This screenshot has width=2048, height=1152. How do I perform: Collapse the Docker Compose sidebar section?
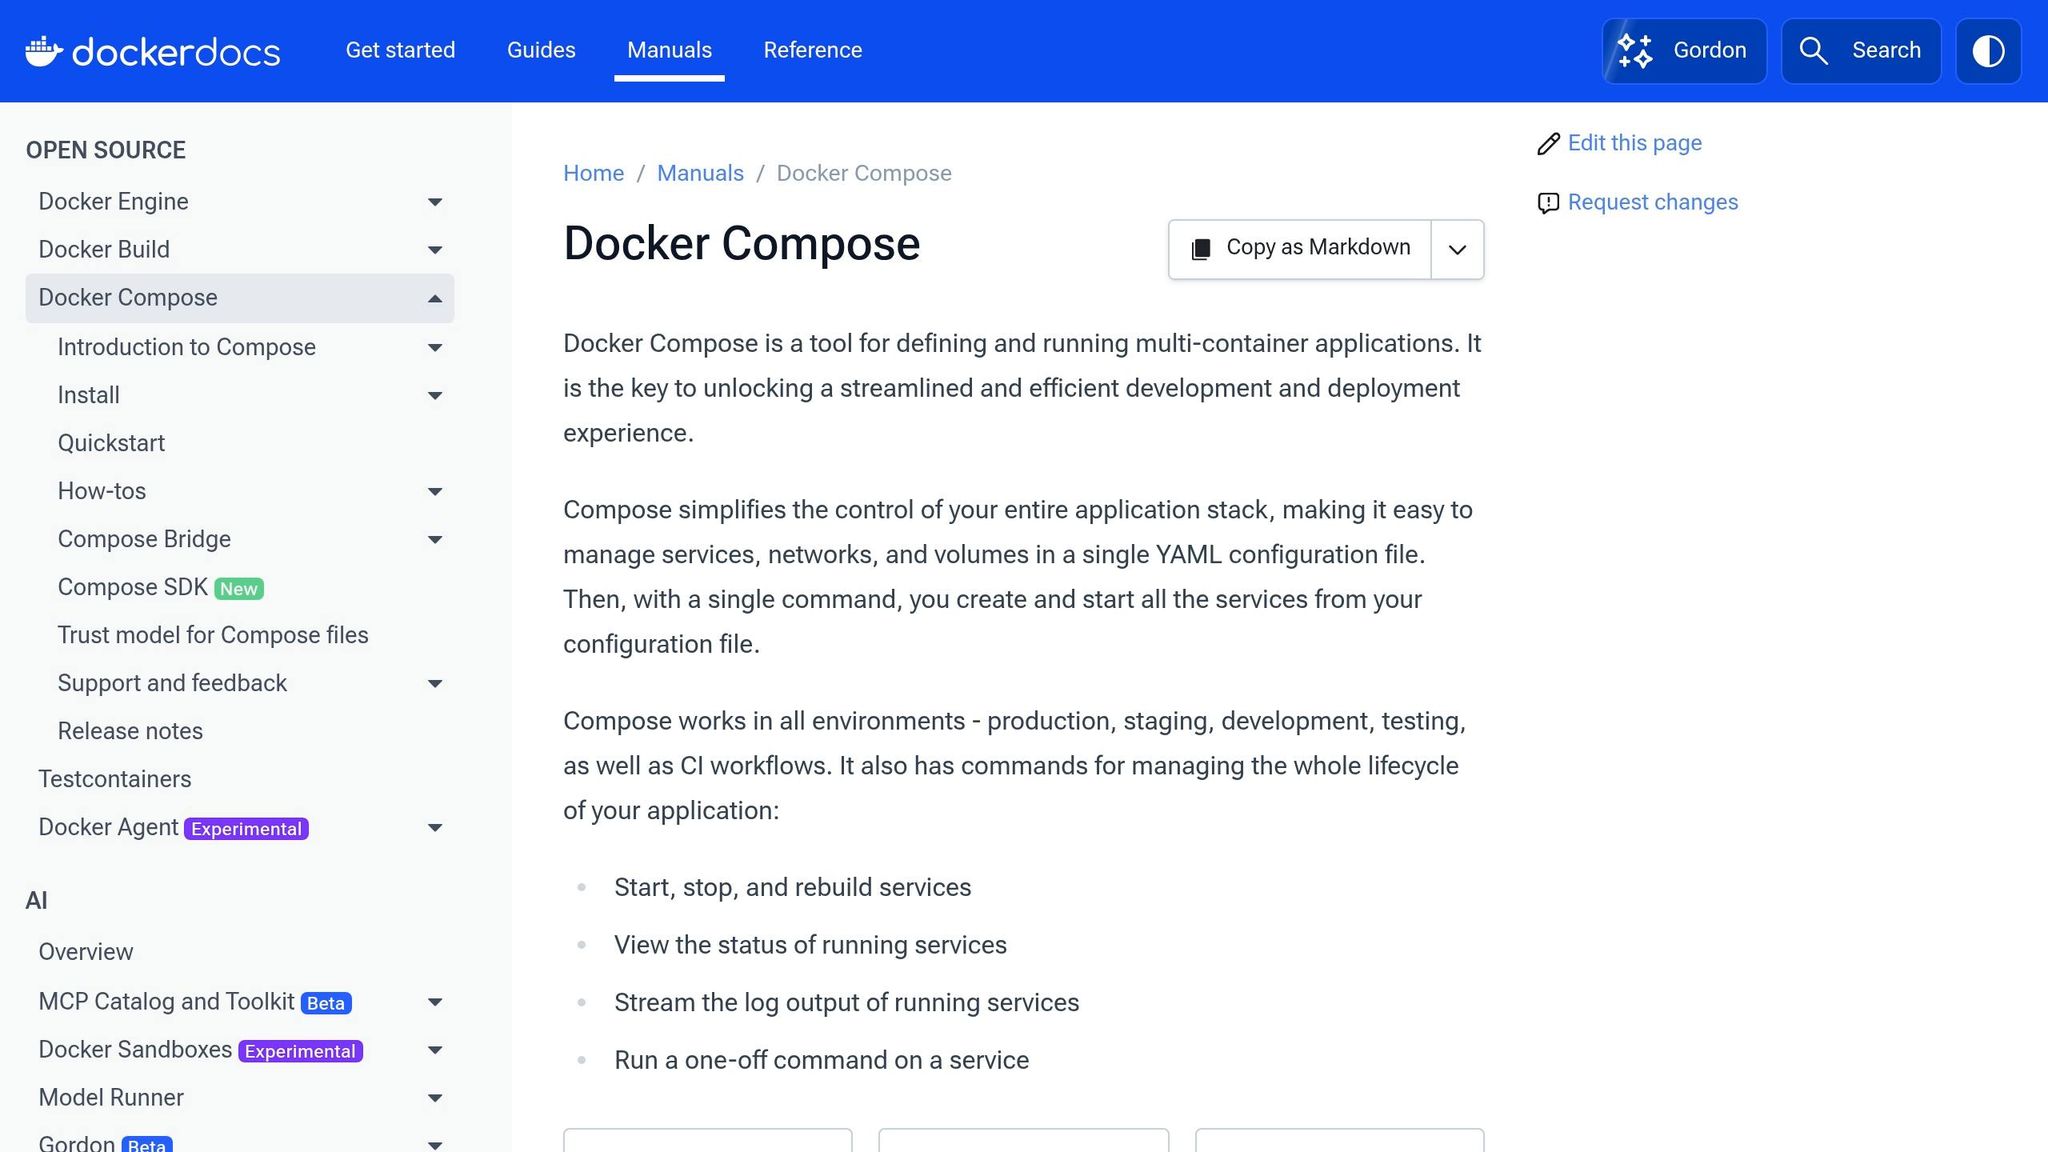434,298
